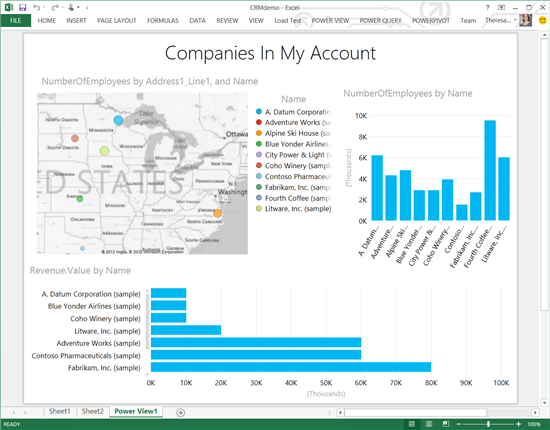Open the Team ribbon tab
This screenshot has width=550, height=430.
coord(468,21)
